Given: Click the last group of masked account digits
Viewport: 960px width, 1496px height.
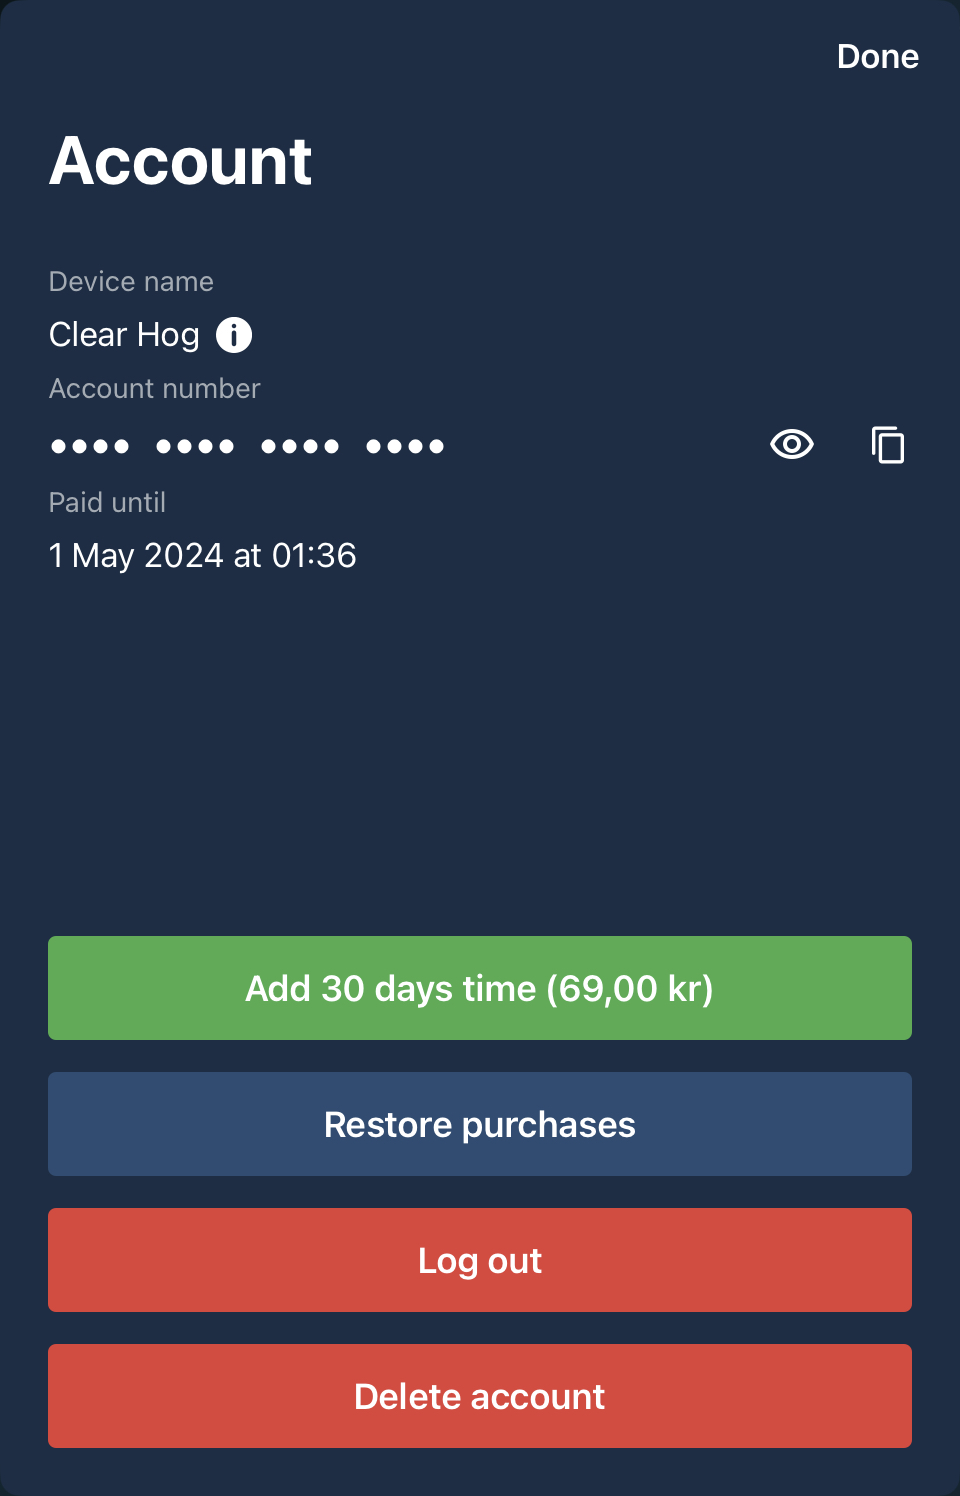Looking at the screenshot, I should point(405,446).
